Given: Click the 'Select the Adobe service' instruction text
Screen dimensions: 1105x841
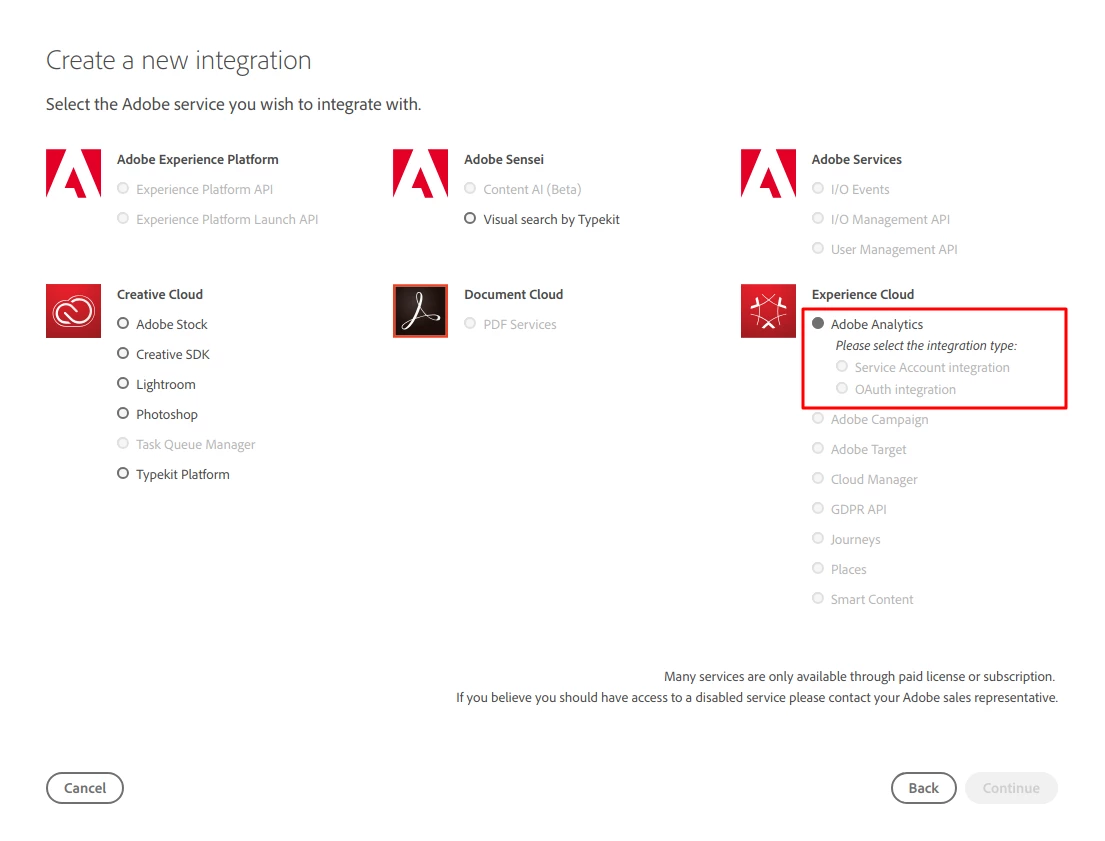Looking at the screenshot, I should 233,104.
